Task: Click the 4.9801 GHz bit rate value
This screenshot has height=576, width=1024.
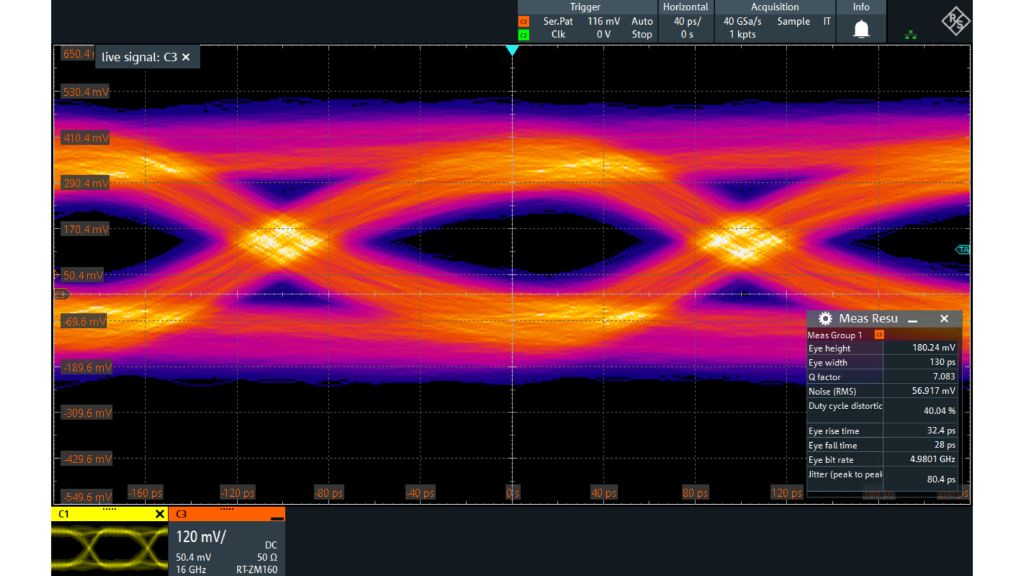Action: coord(933,459)
